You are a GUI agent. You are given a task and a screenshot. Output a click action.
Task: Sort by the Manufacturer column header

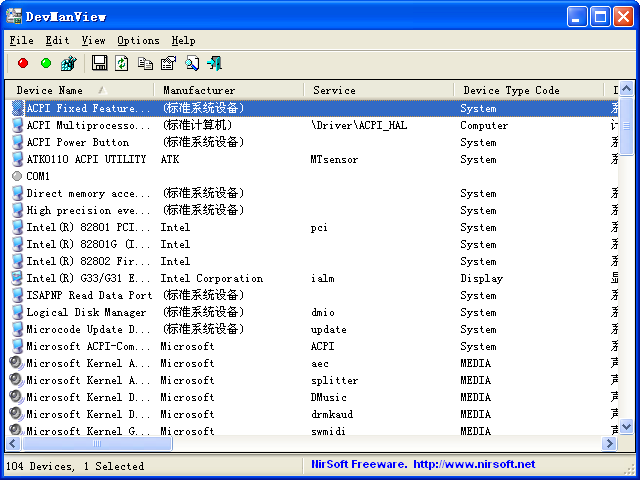(x=229, y=90)
